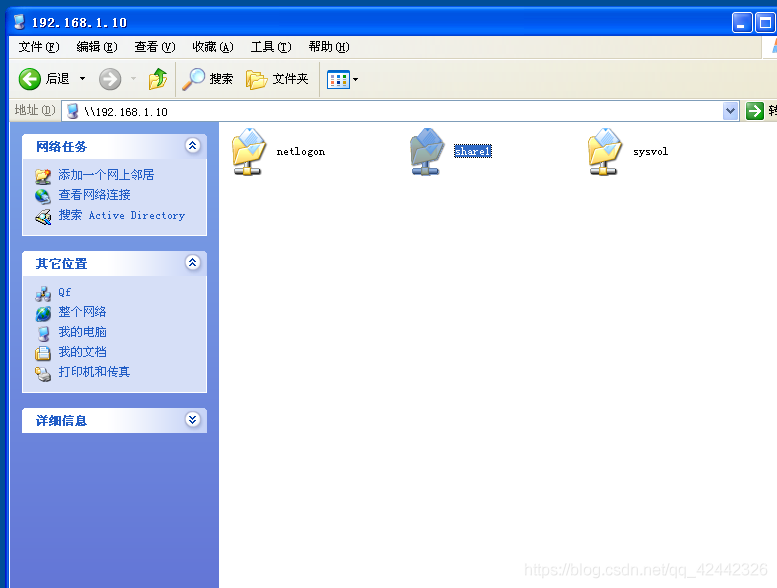Click the green Back arrow icon
The width and height of the screenshot is (777, 588).
(x=29, y=79)
